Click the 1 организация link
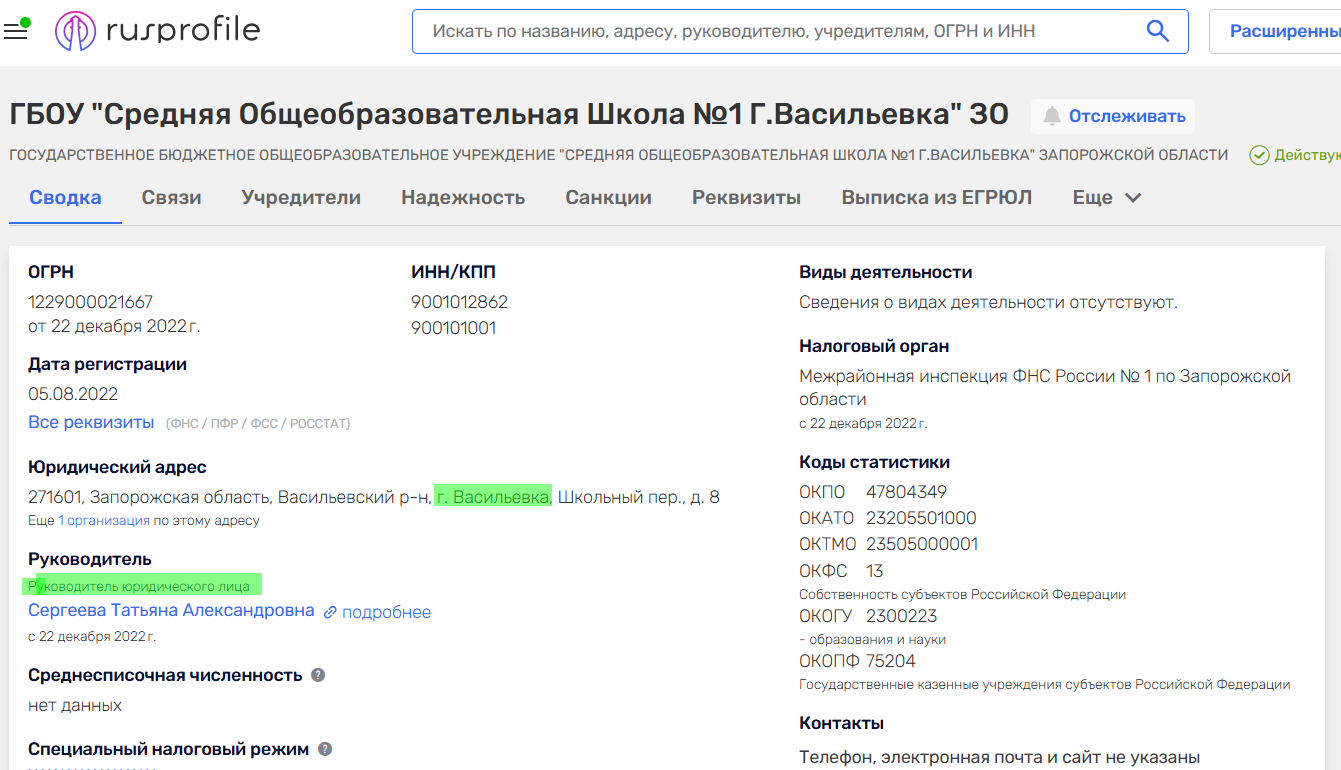The width and height of the screenshot is (1341, 770). click(104, 521)
